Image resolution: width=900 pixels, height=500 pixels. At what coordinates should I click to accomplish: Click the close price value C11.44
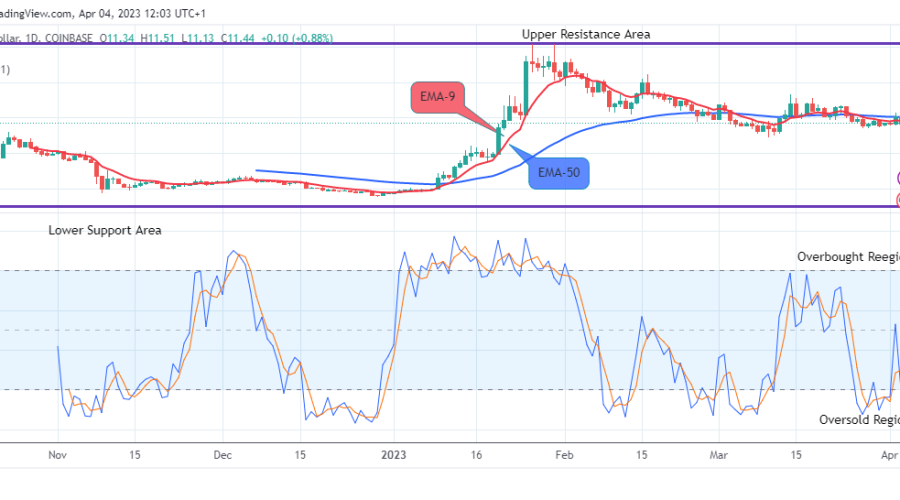(238, 38)
